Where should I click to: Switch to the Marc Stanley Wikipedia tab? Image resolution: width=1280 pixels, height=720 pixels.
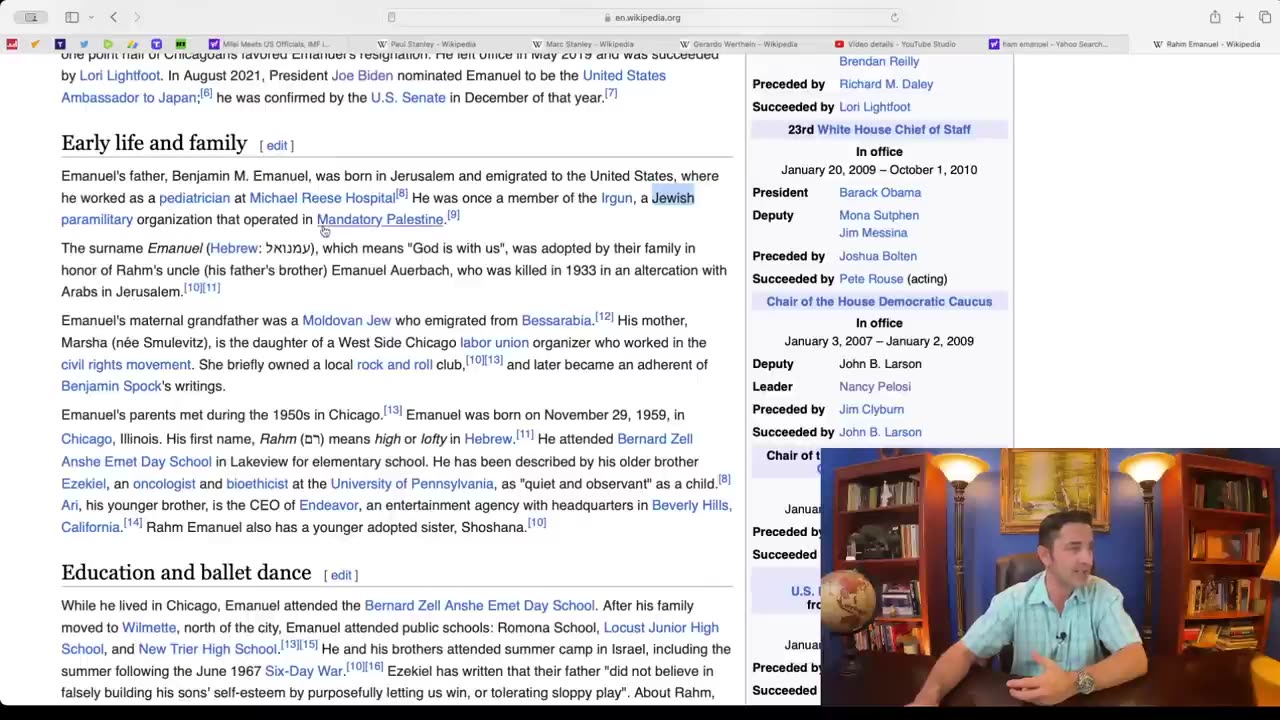point(582,44)
